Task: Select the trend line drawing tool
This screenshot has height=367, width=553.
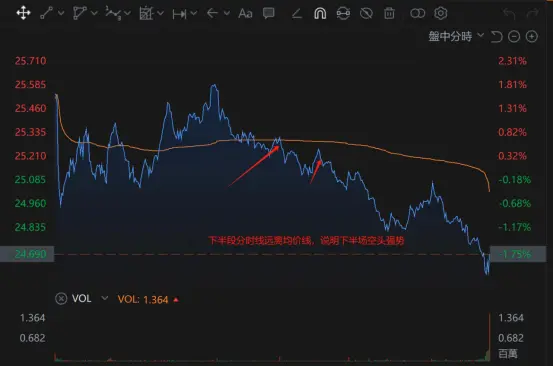Action: 47,13
